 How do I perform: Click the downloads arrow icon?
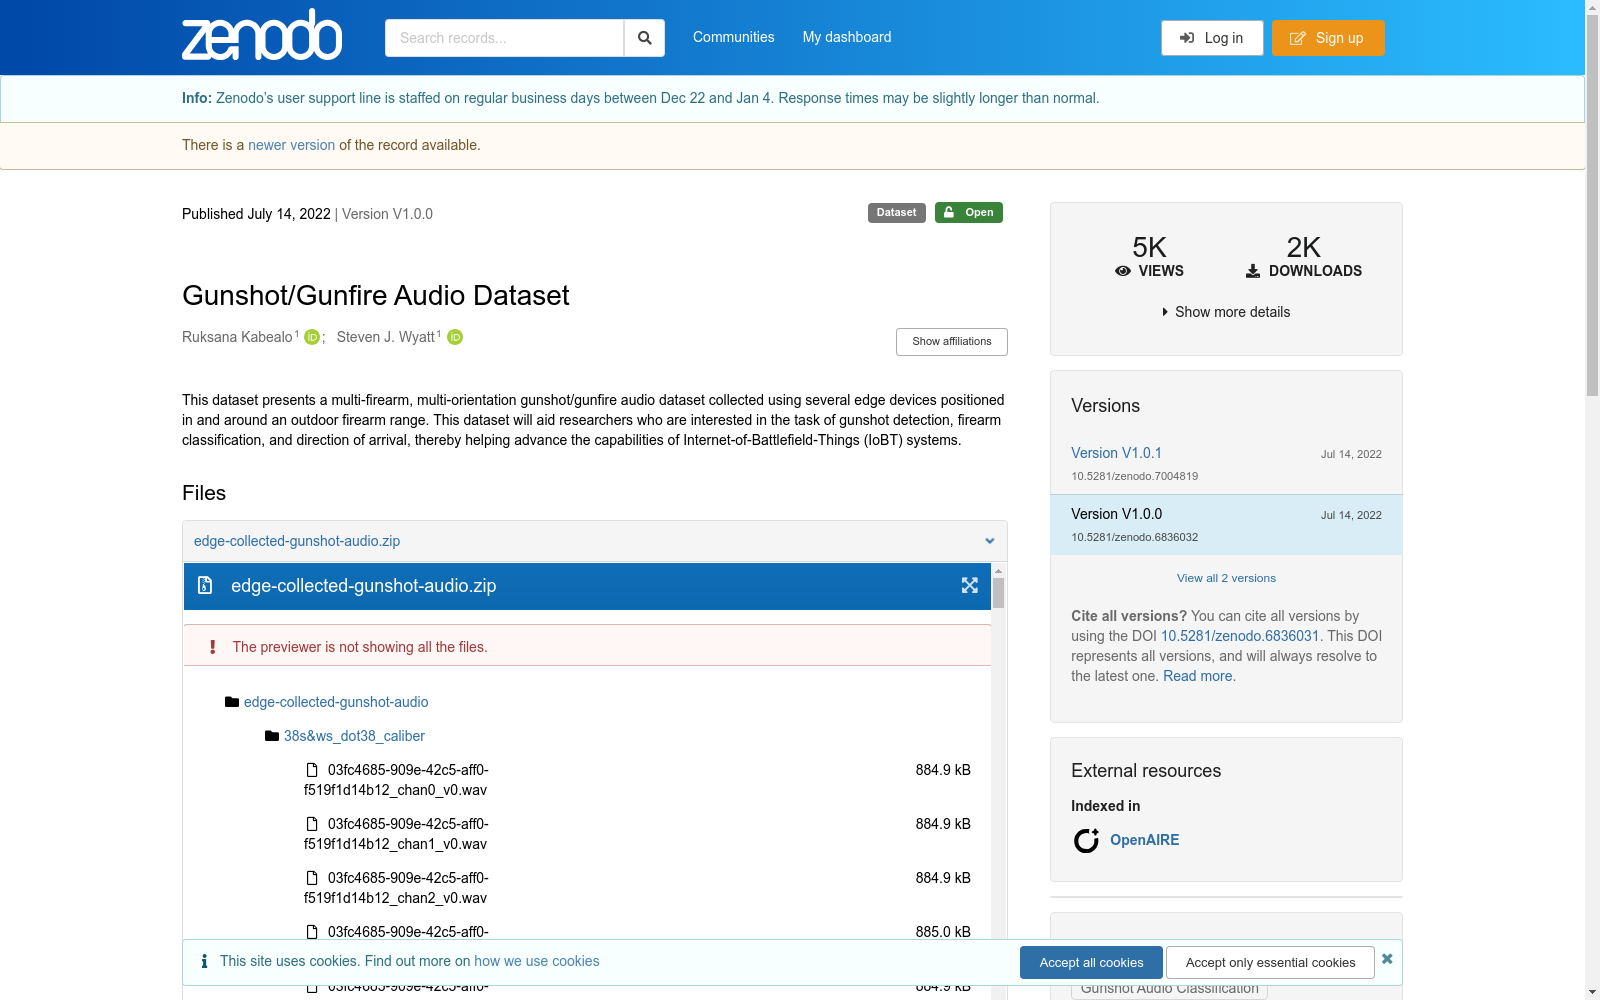1253,271
